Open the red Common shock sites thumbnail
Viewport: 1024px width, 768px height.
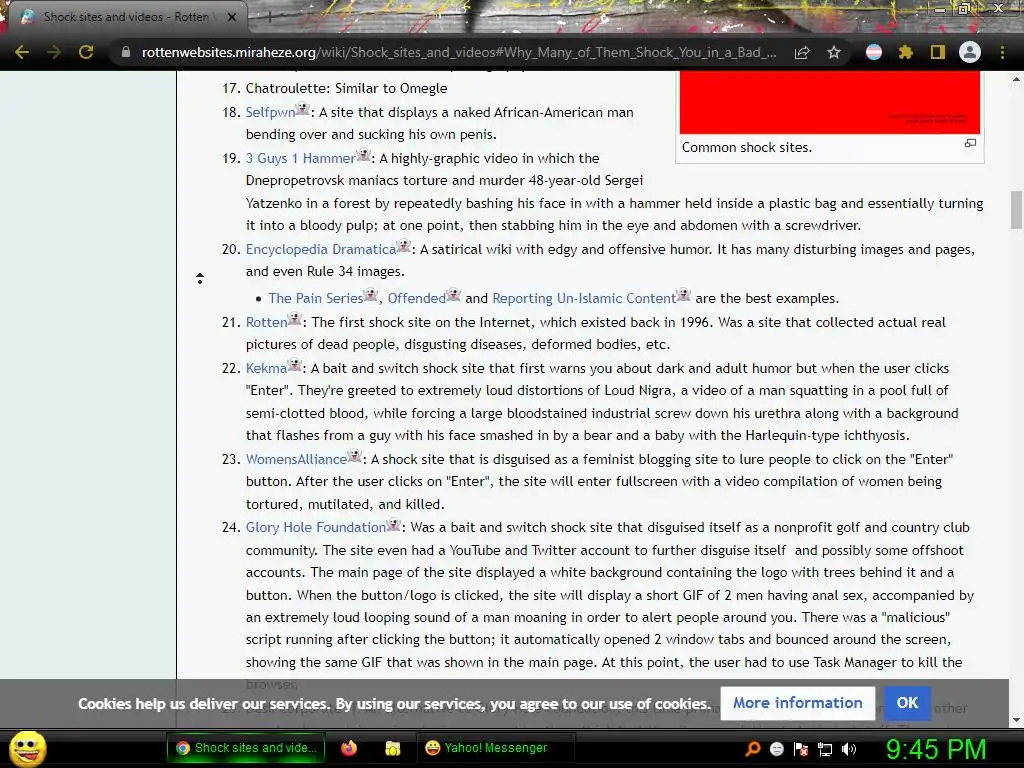pyautogui.click(x=829, y=103)
